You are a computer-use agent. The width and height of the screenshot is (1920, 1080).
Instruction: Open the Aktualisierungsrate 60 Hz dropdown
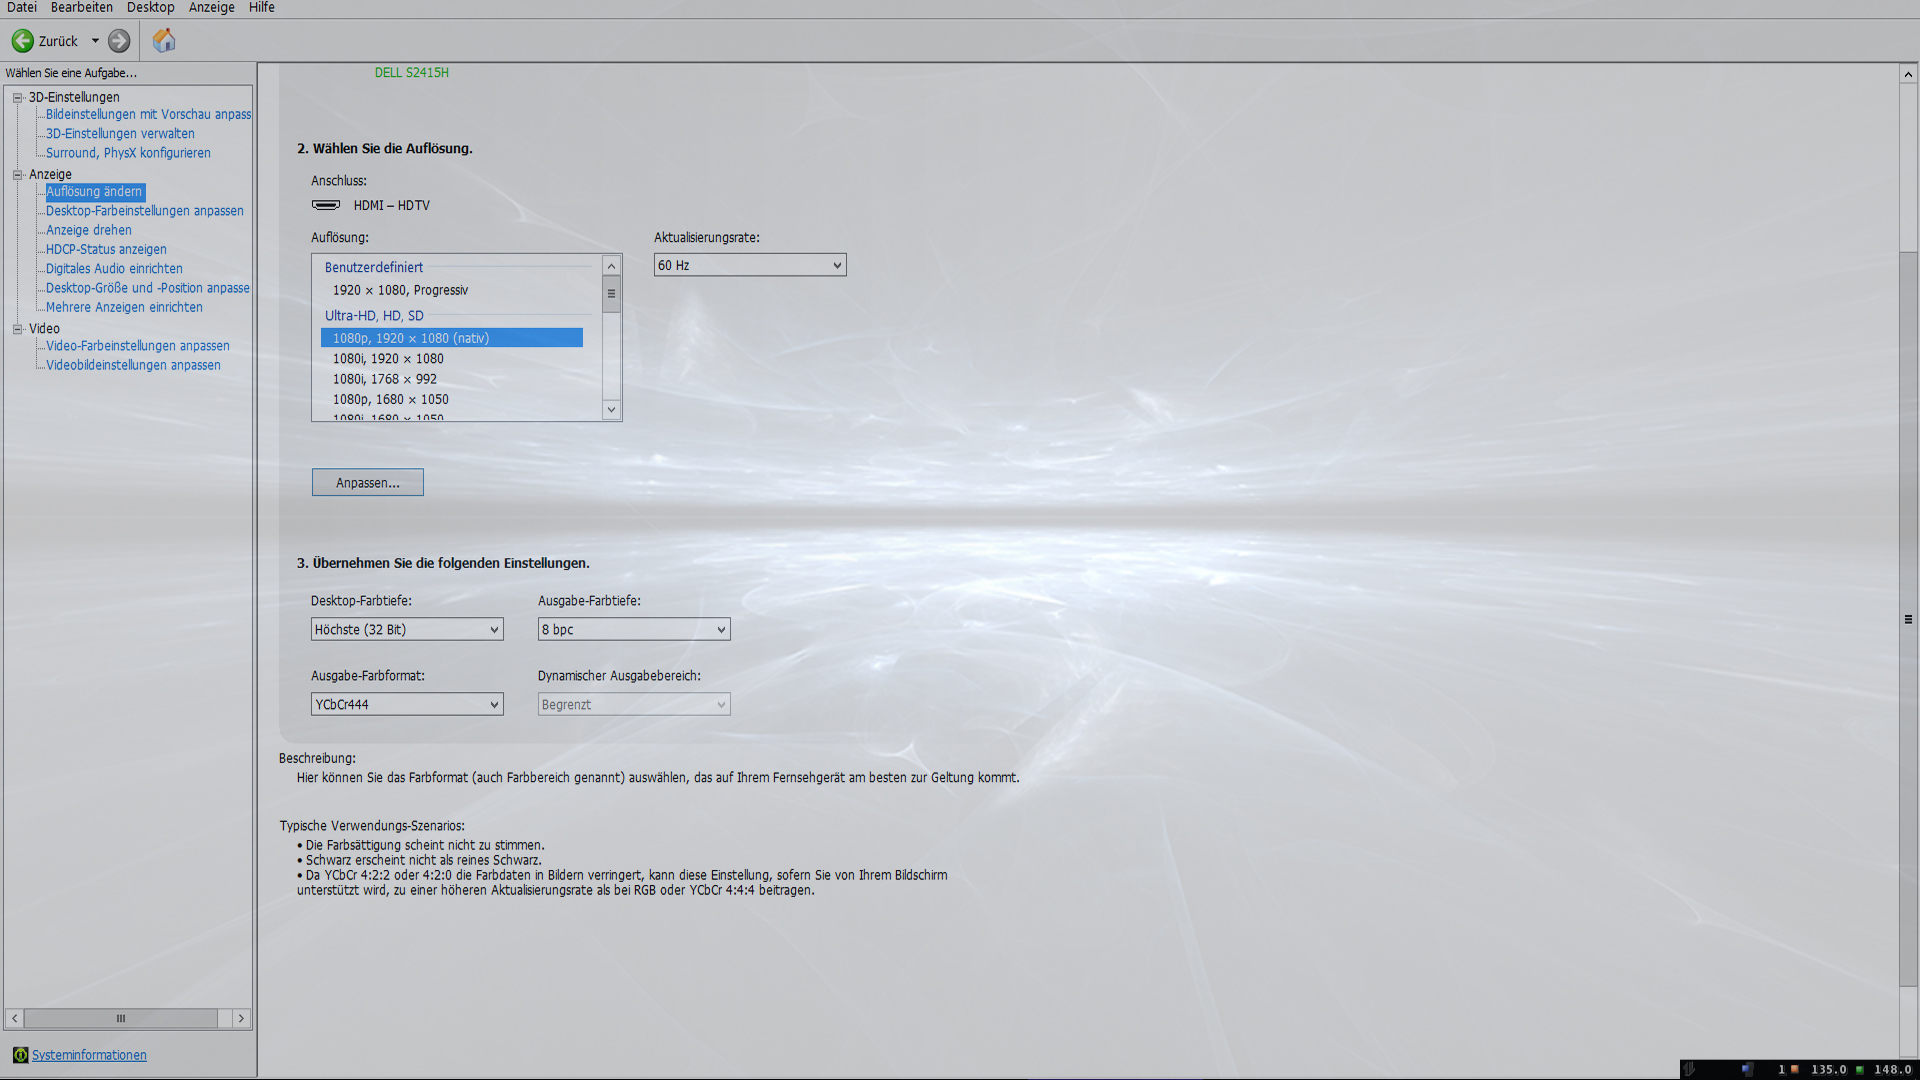(749, 265)
